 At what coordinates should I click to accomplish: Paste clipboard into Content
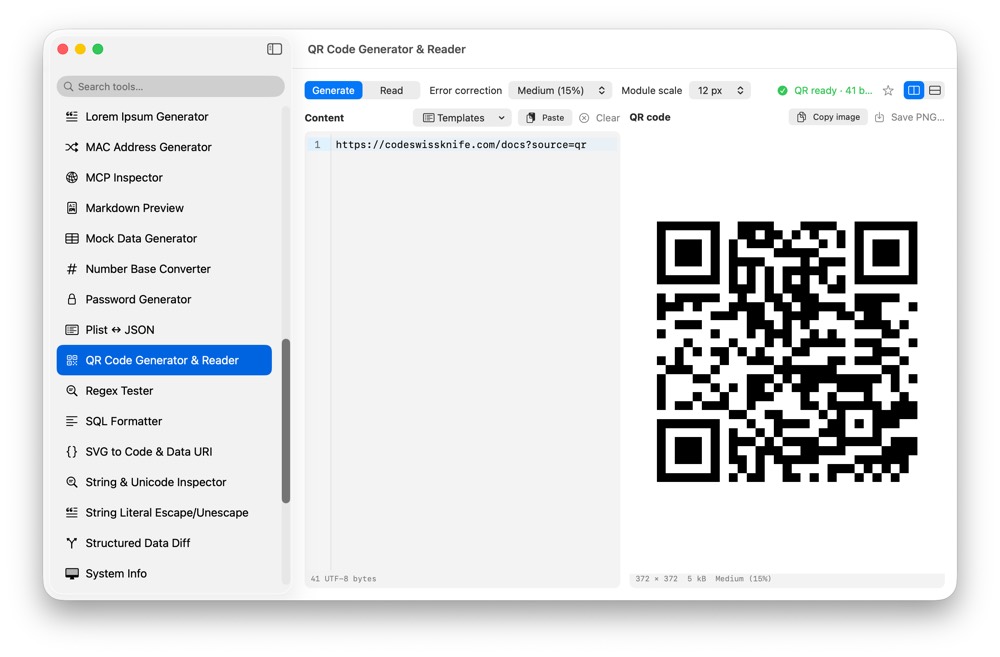545,118
